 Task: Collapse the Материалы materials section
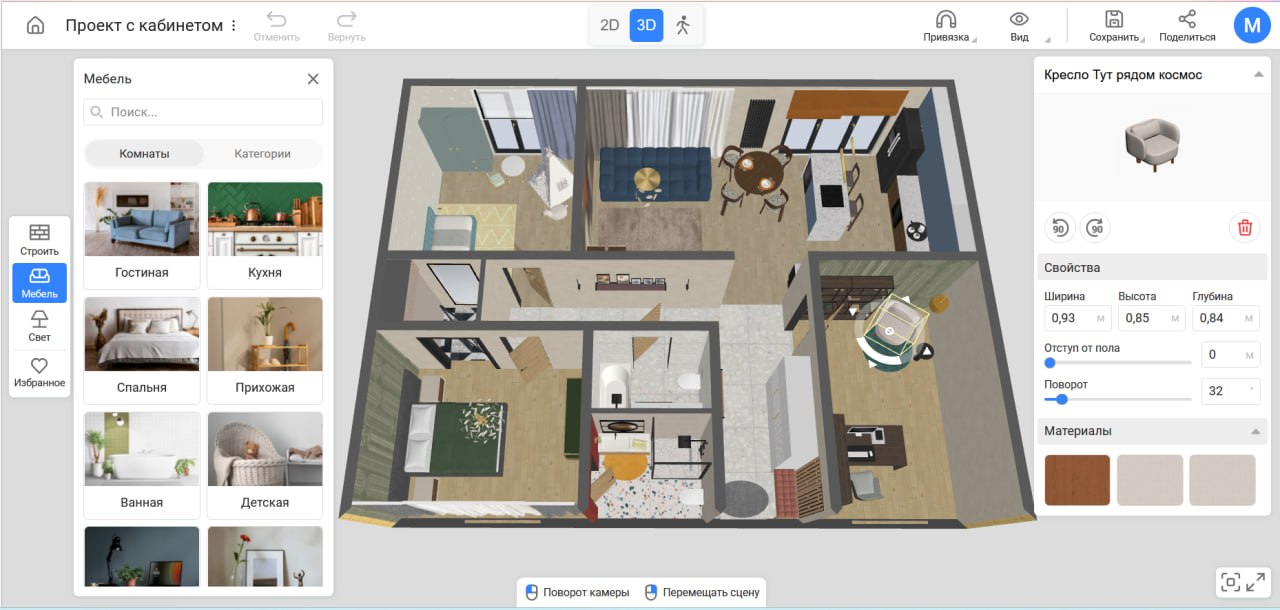(x=1256, y=431)
